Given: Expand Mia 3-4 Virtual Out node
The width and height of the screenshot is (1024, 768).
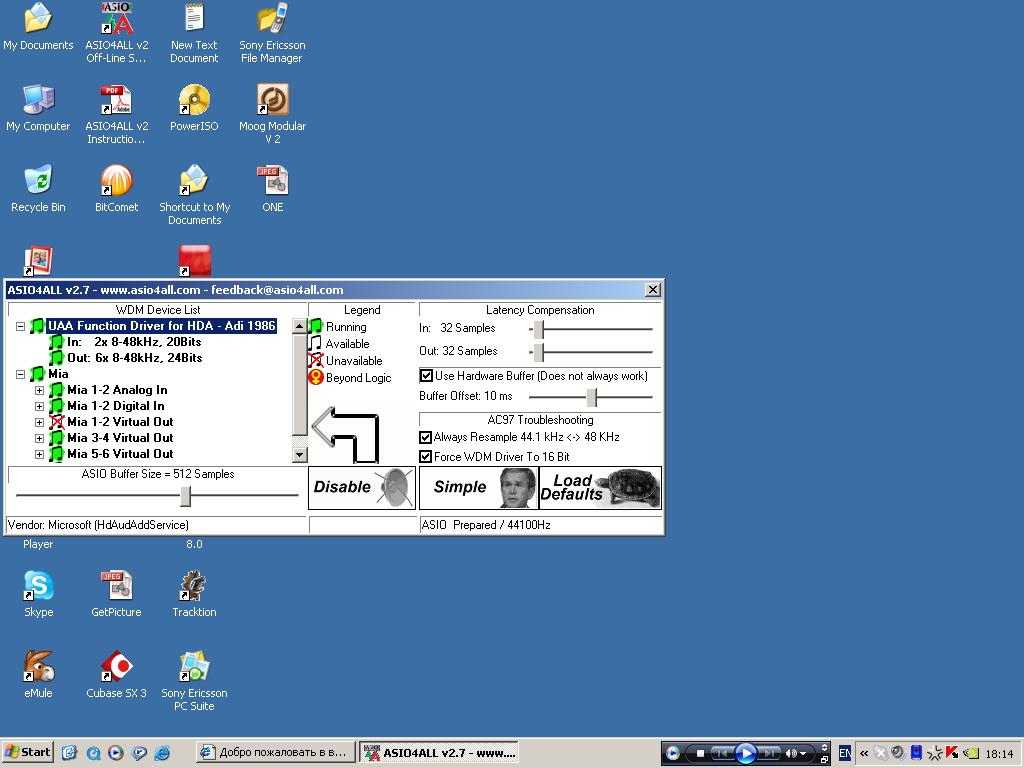Looking at the screenshot, I should click(x=39, y=438).
